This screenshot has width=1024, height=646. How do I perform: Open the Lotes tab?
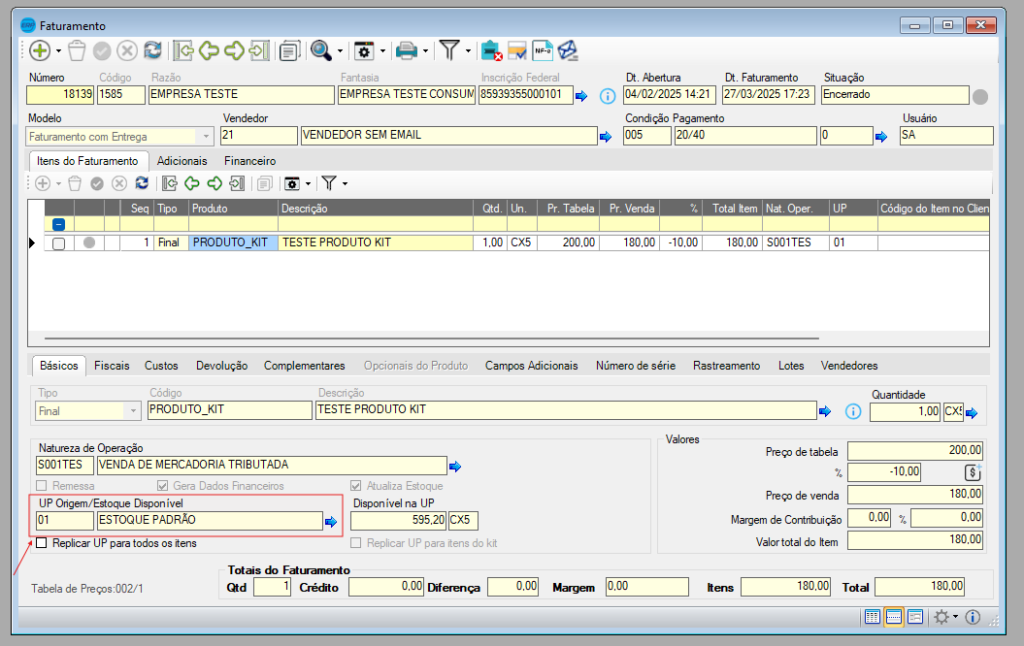pyautogui.click(x=791, y=366)
